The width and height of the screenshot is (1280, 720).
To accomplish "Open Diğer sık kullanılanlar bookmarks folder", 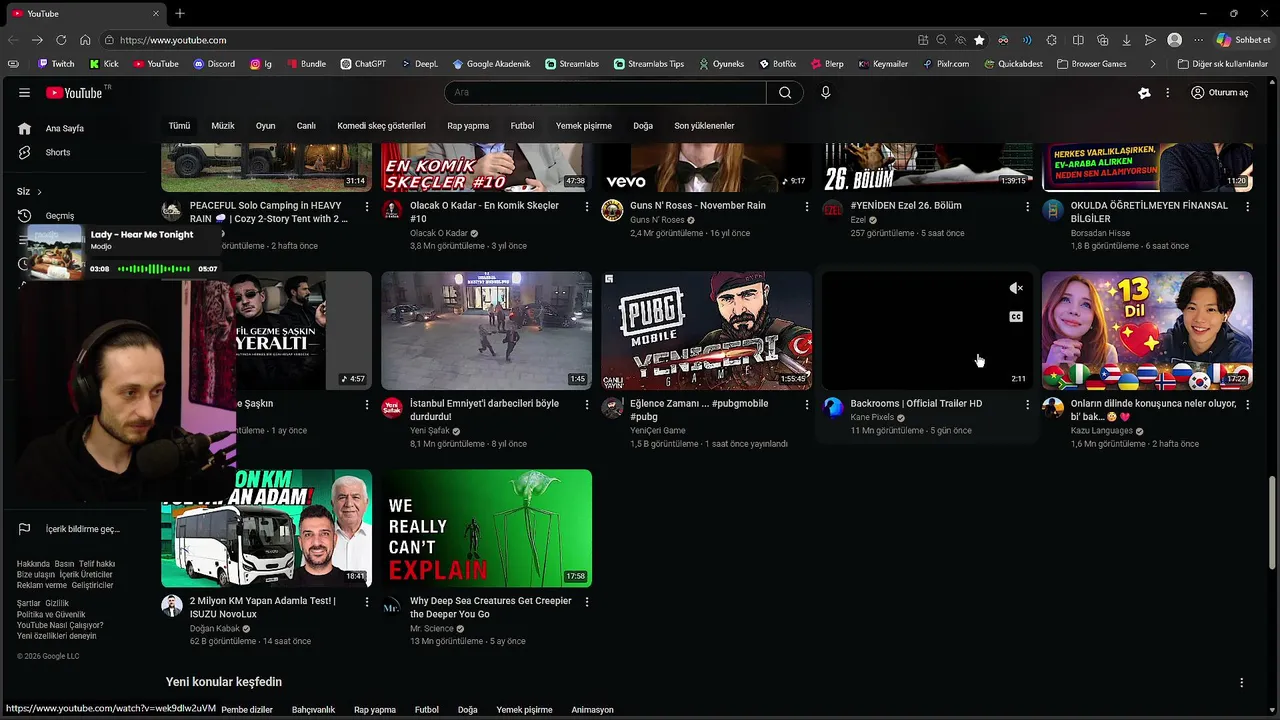I will [x=1222, y=64].
